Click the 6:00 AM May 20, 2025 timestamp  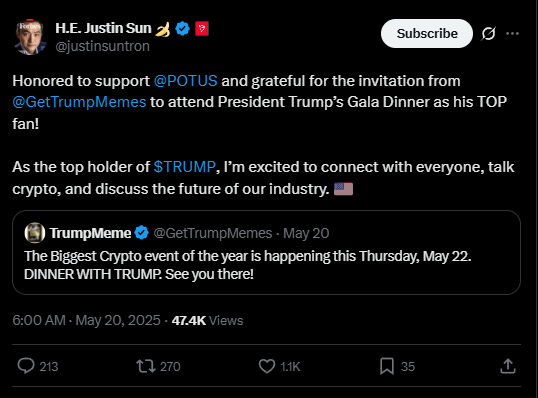(86, 320)
